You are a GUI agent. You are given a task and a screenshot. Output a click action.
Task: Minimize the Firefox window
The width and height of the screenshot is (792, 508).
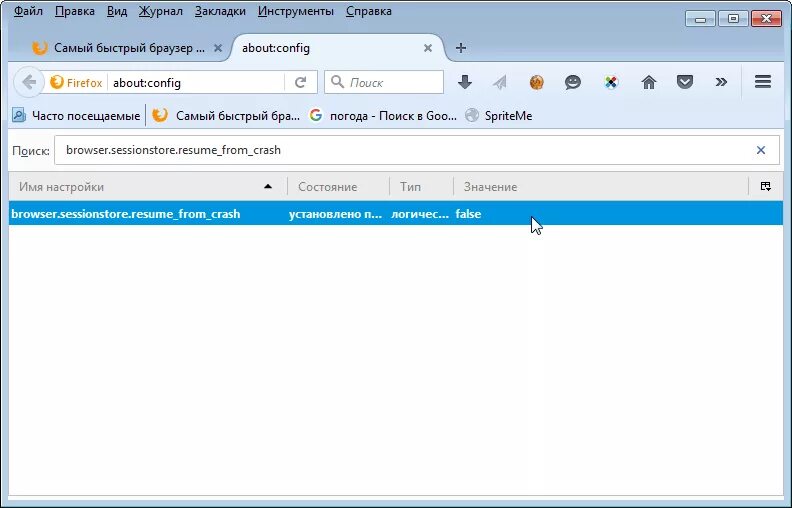[700, 19]
